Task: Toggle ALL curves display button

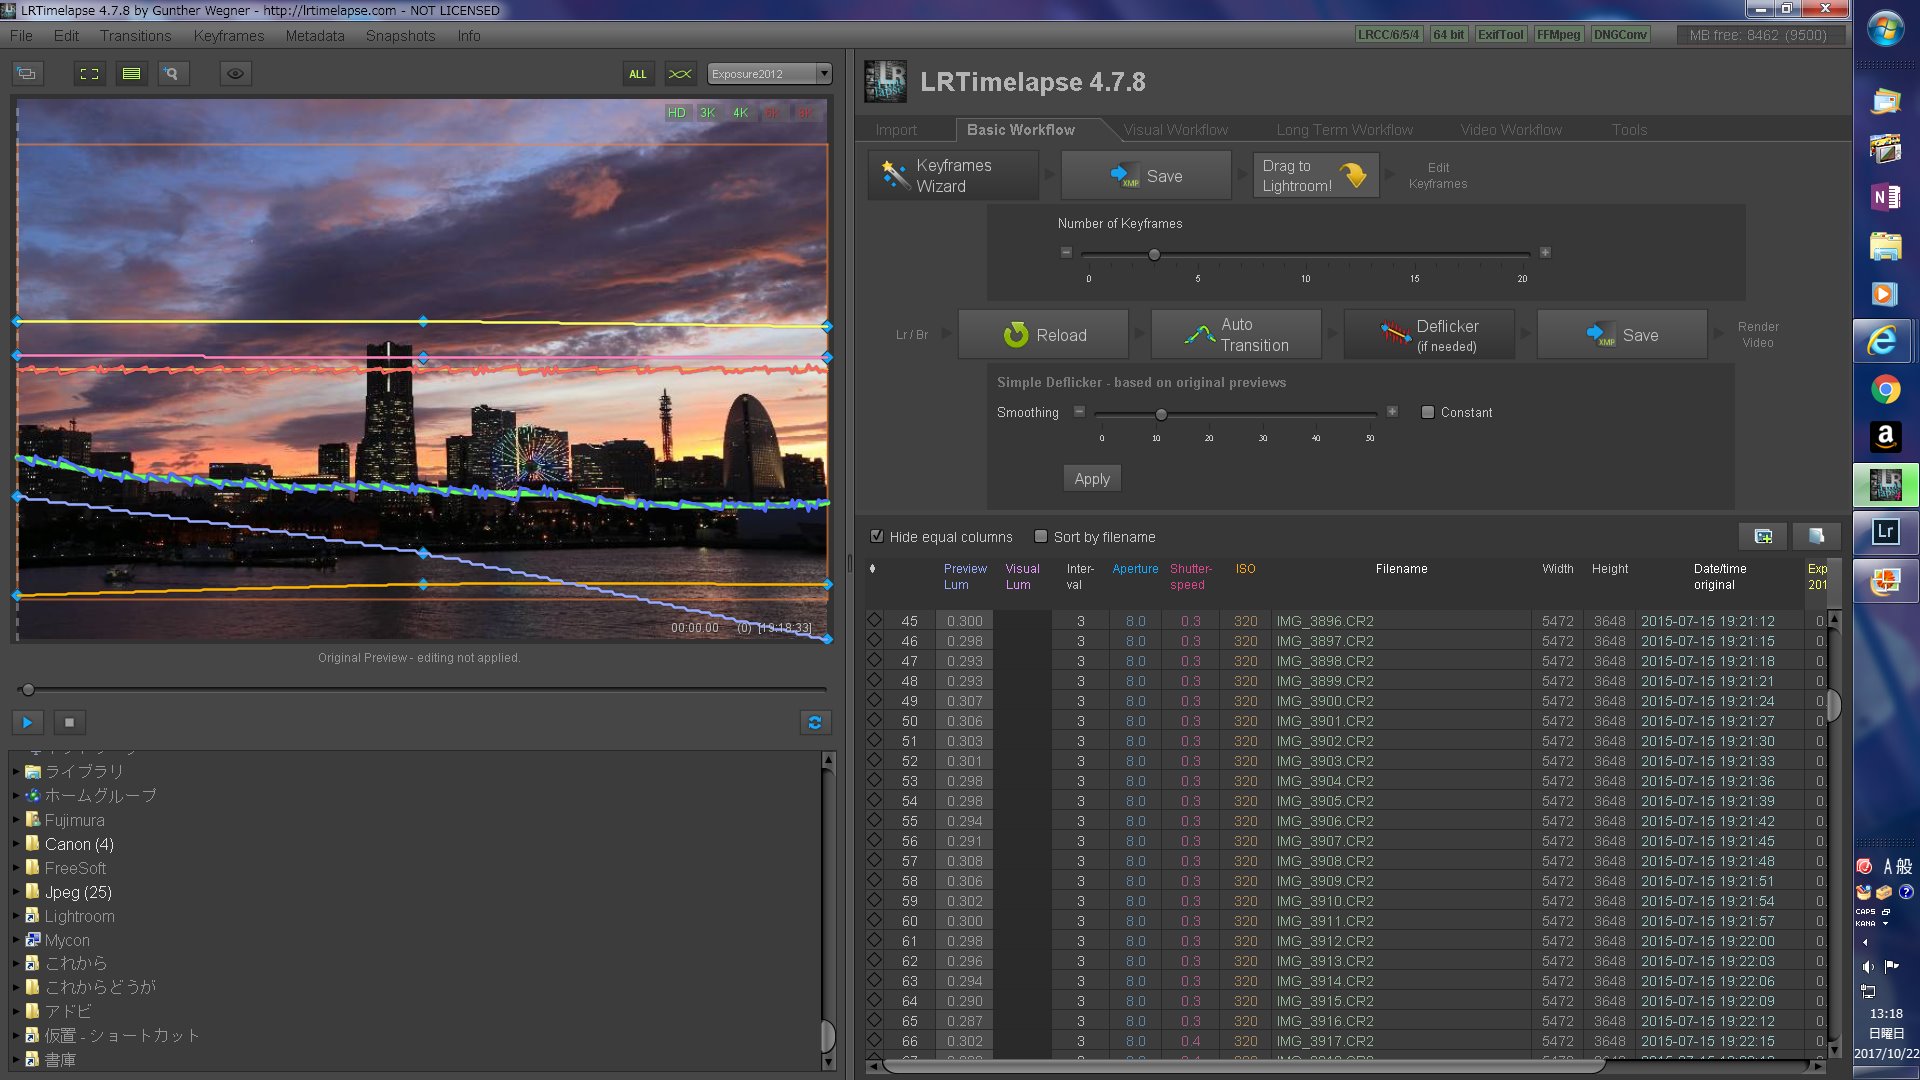Action: click(638, 74)
